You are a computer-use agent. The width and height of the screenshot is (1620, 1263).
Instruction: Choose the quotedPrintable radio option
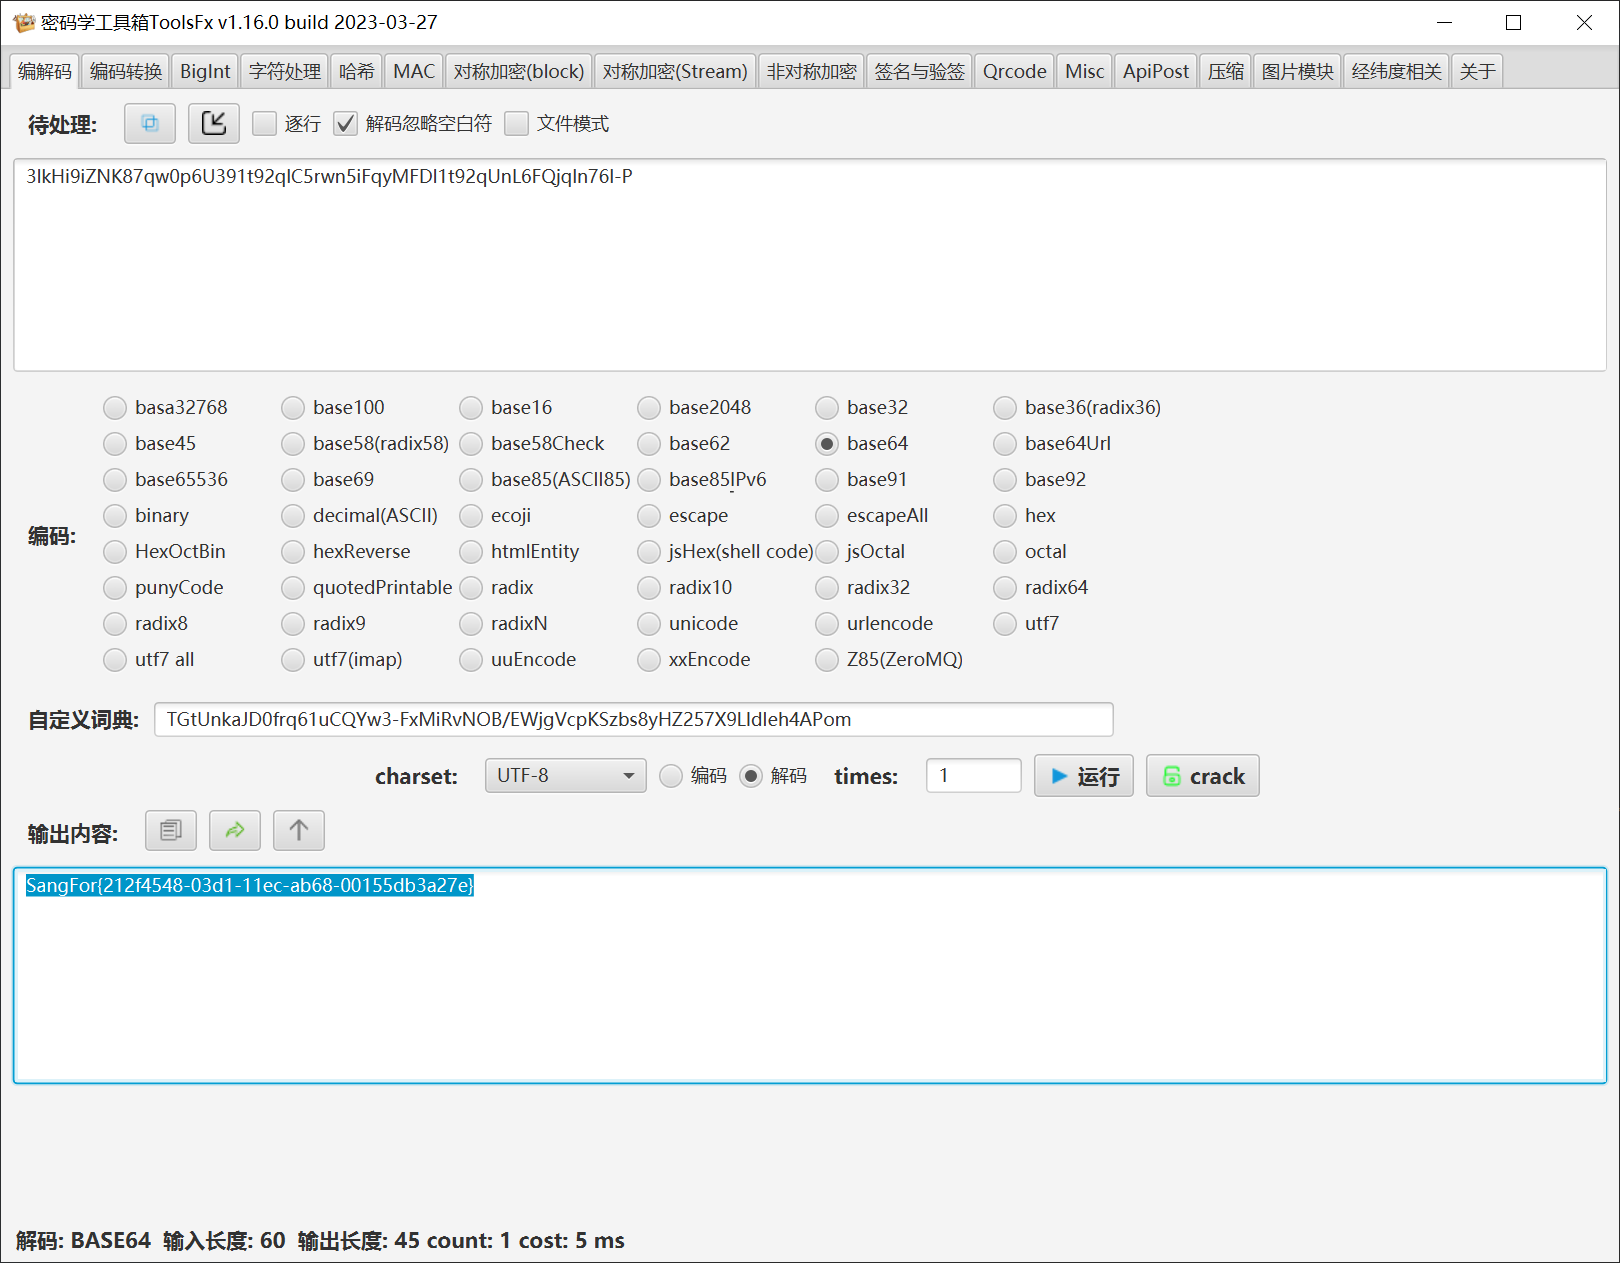click(293, 587)
